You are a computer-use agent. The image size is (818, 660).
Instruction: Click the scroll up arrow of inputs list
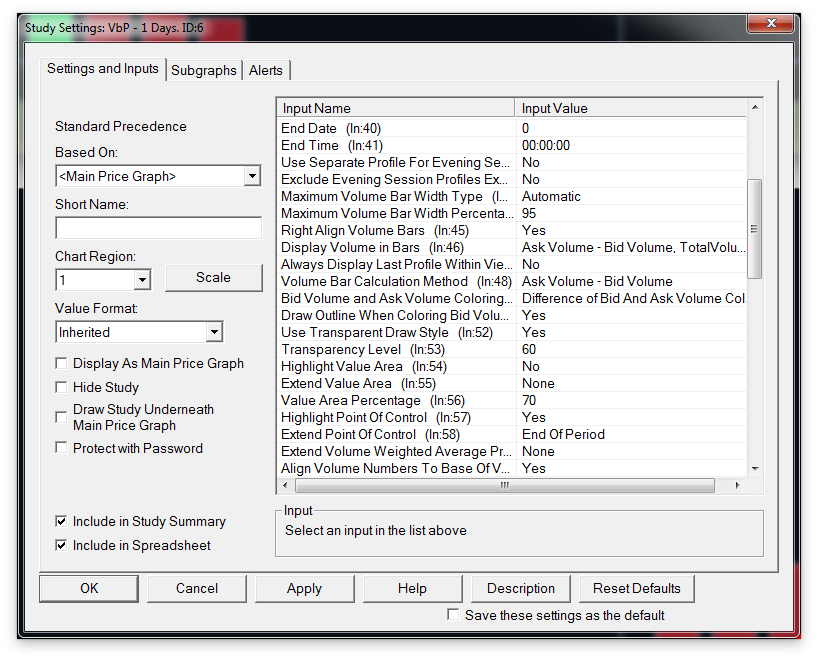tap(755, 107)
